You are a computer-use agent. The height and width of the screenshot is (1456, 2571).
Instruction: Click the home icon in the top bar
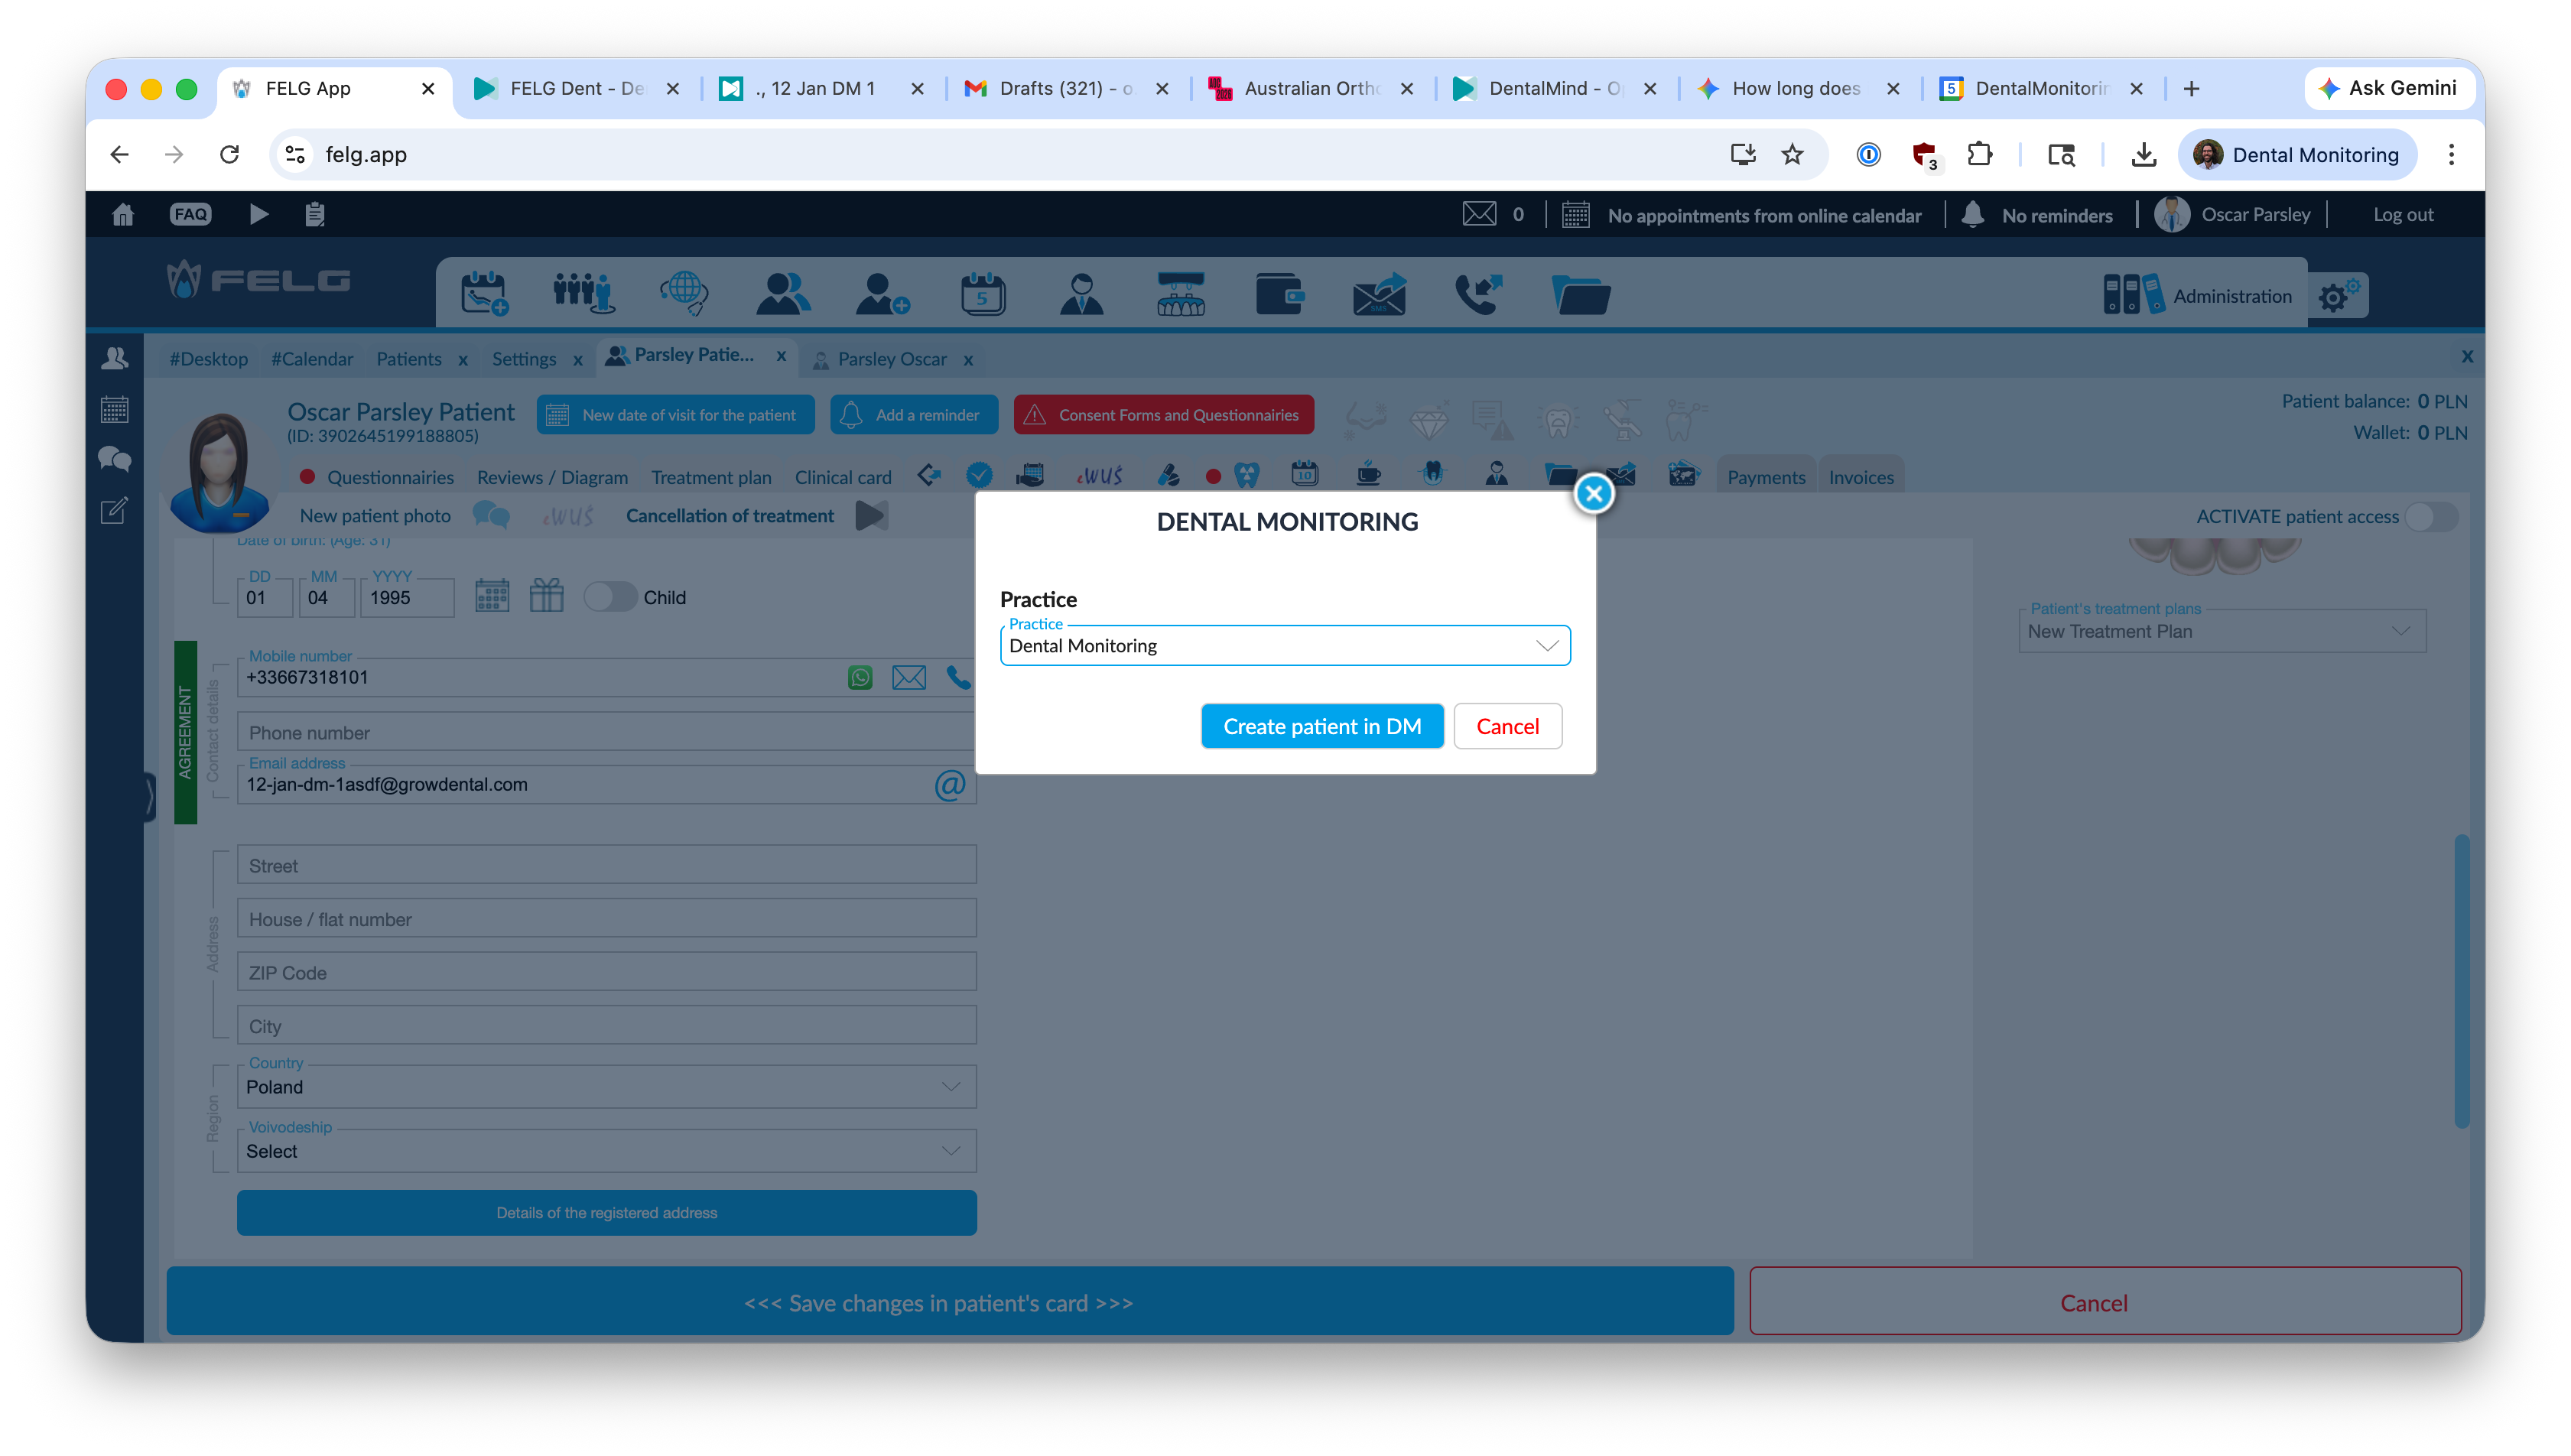coord(123,214)
